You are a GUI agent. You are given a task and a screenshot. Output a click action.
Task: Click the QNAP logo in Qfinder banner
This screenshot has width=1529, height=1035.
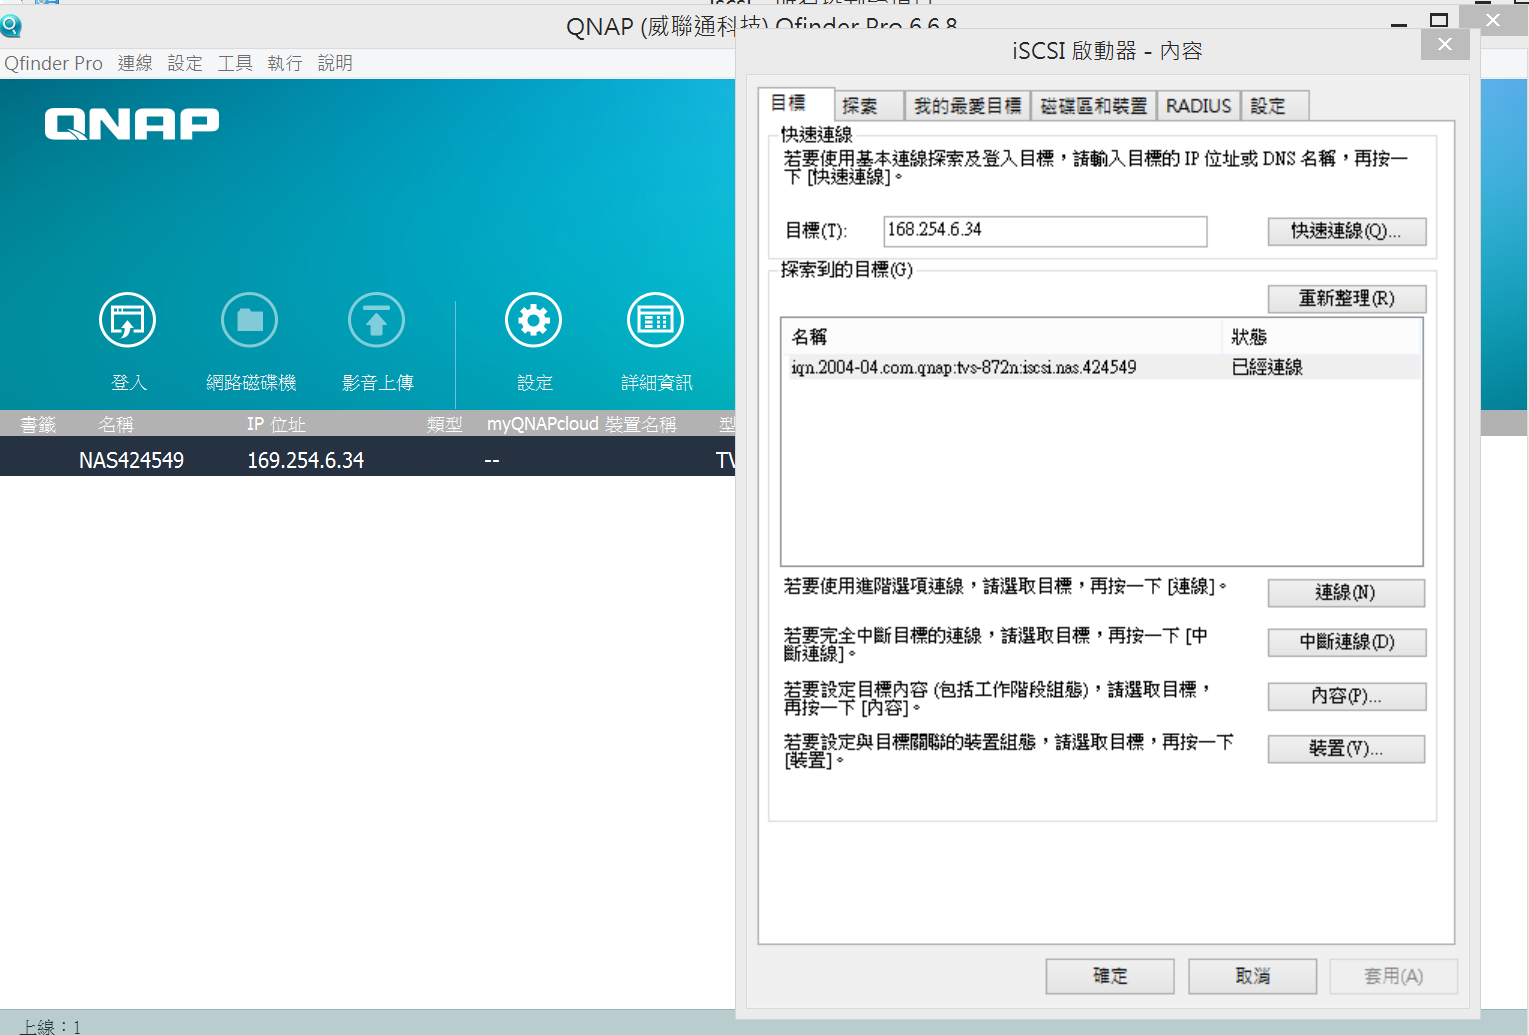click(132, 124)
